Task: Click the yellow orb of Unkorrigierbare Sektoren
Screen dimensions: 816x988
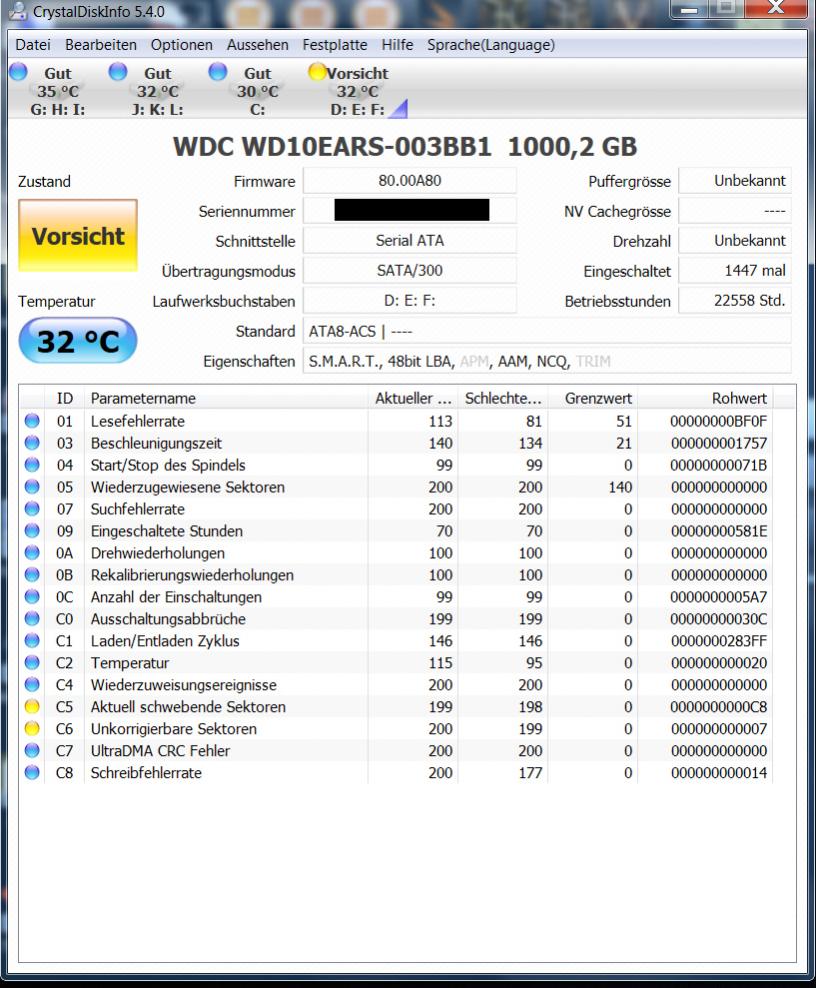Action: (32, 728)
